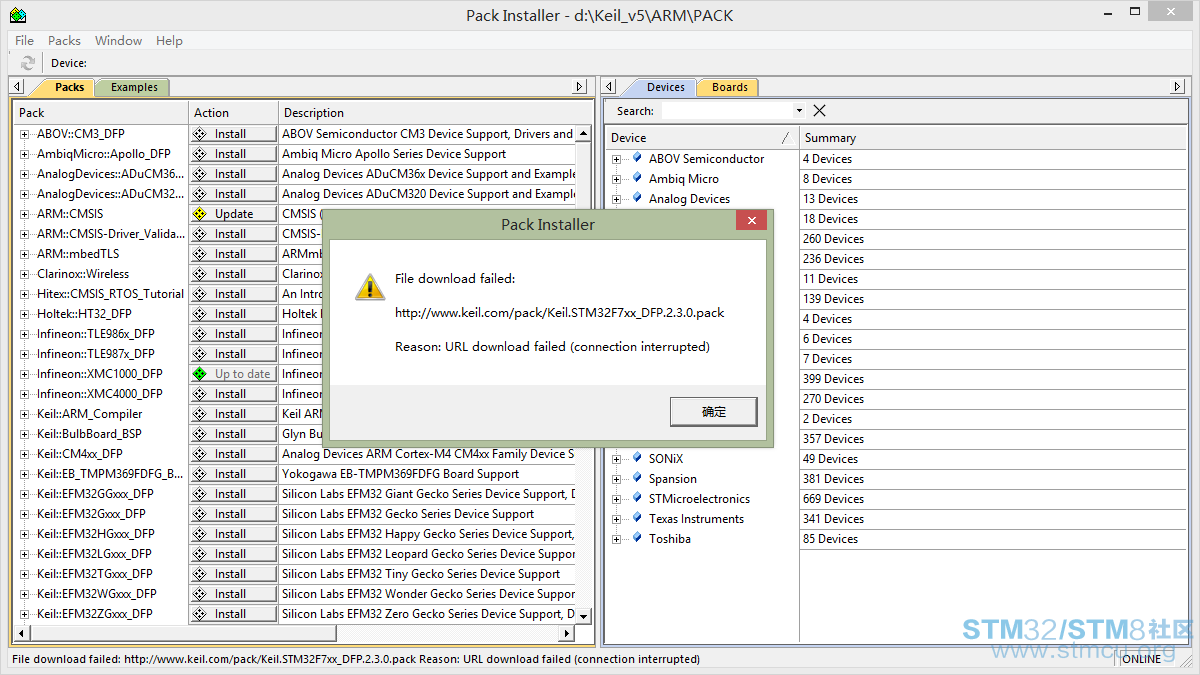1200x675 pixels.
Task: Expand the STMicroelectronics device tree node
Action: click(x=617, y=499)
